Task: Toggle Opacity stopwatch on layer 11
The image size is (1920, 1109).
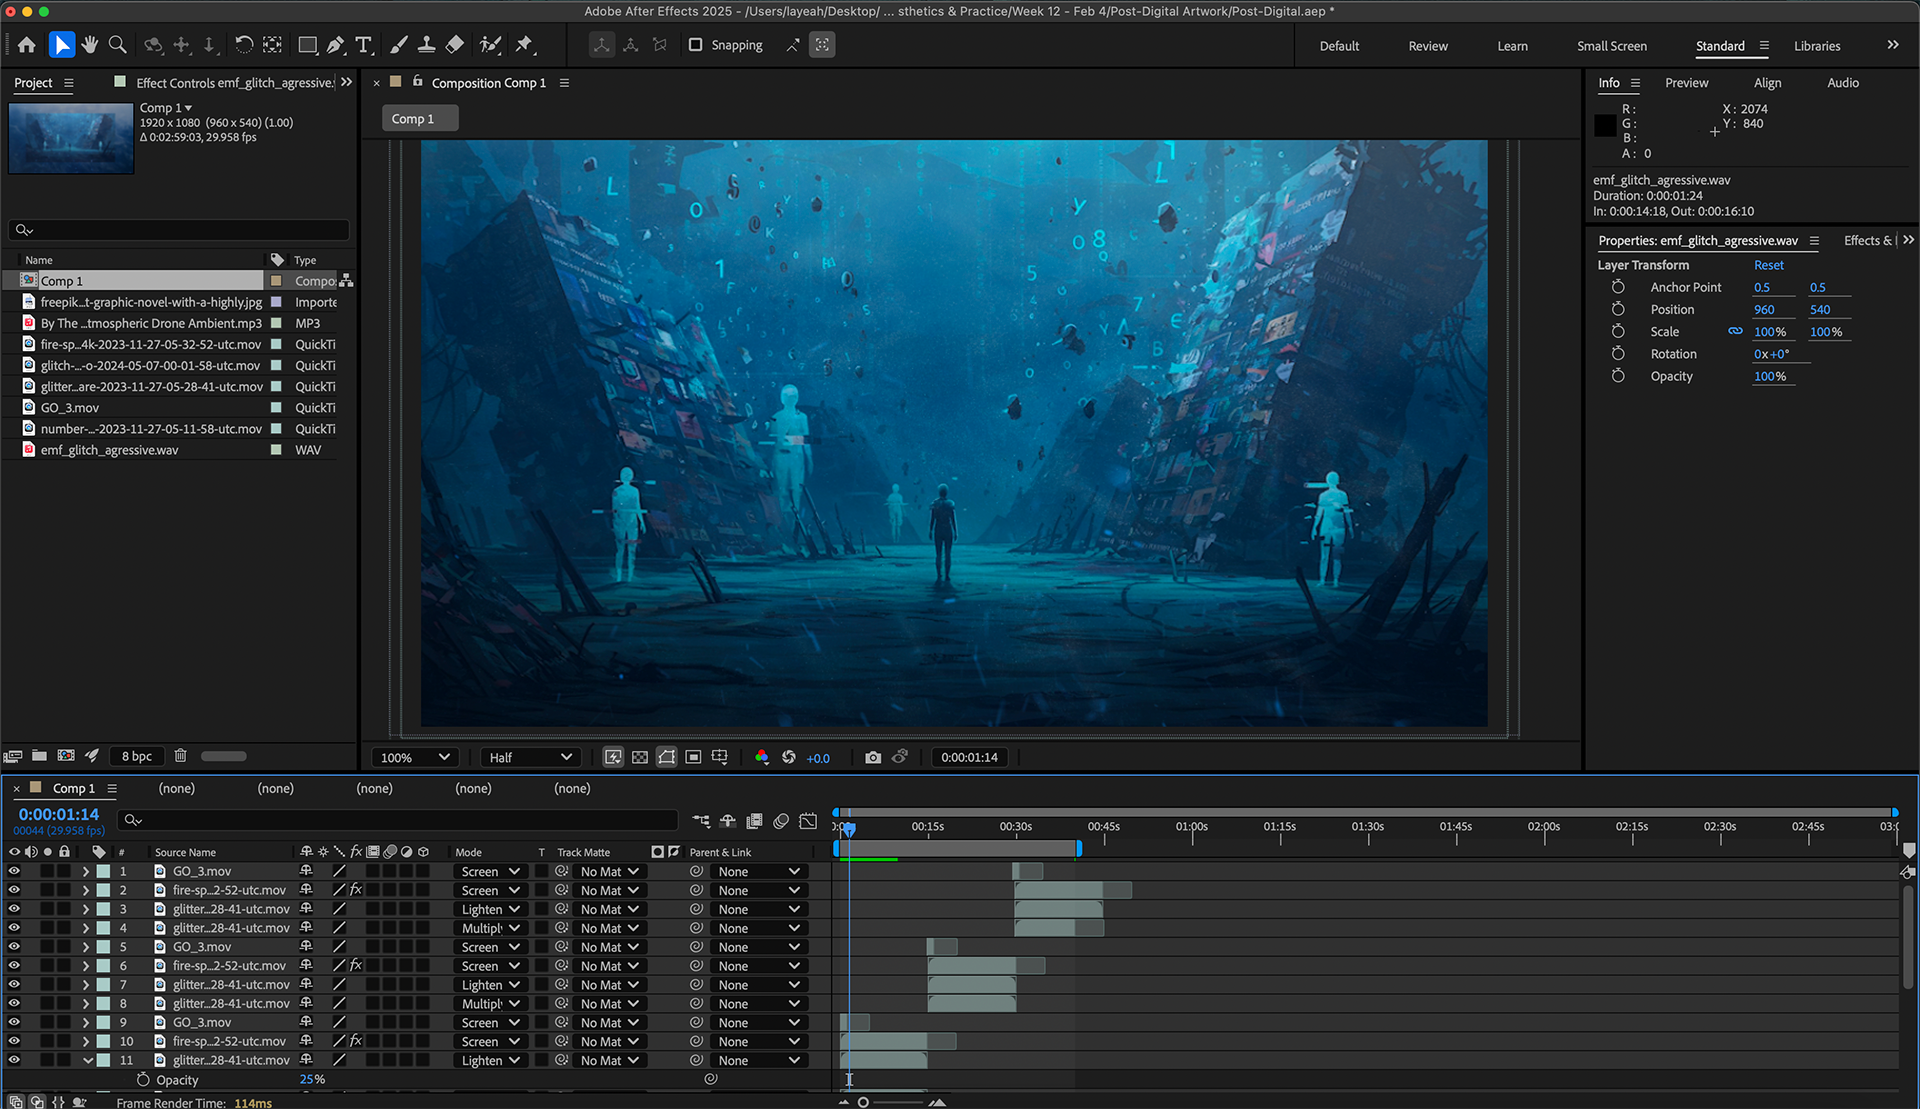Action: [143, 1080]
